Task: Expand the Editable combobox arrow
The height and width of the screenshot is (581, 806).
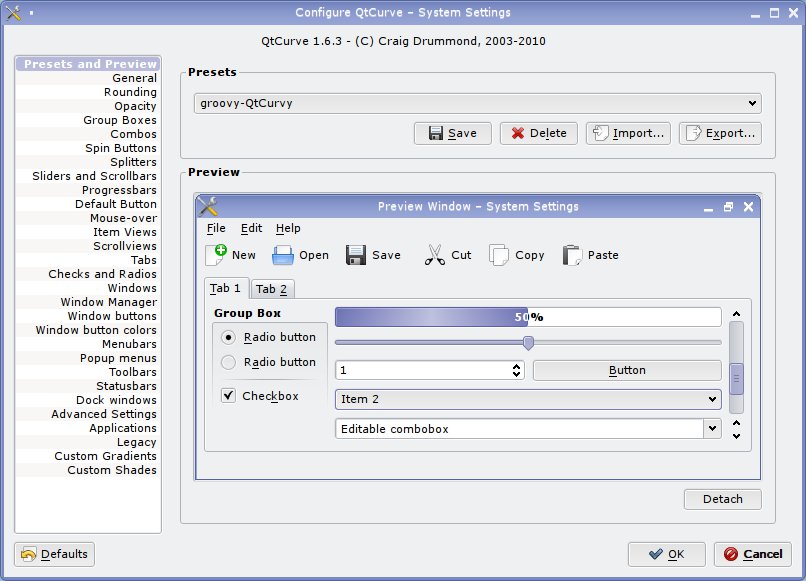Action: [x=712, y=428]
